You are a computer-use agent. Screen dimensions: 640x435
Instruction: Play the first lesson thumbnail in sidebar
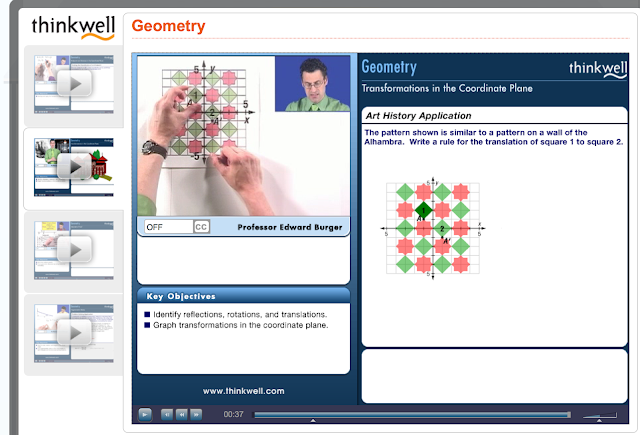[74, 84]
